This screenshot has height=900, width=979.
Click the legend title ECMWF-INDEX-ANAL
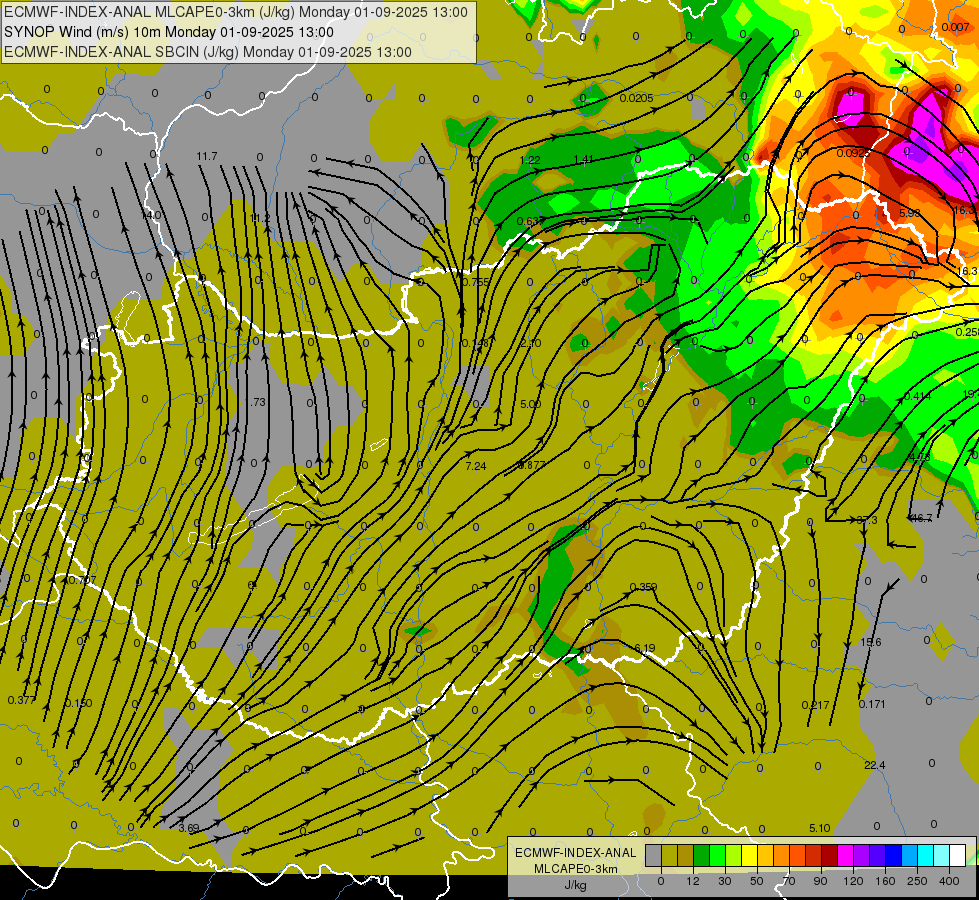pyautogui.click(x=575, y=853)
